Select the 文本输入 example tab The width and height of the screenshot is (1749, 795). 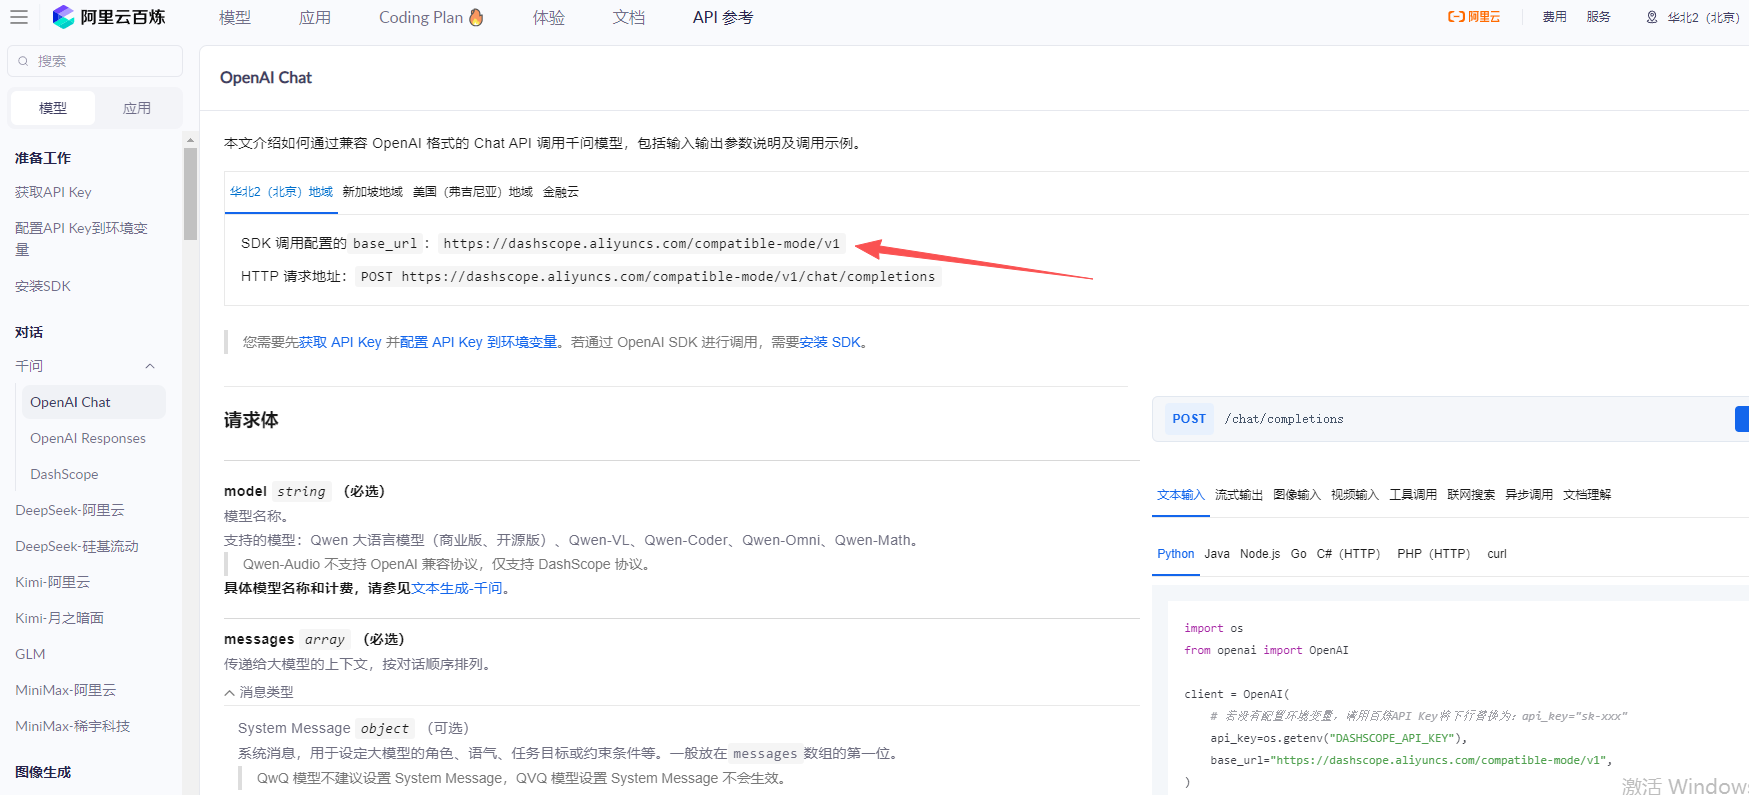(1181, 495)
